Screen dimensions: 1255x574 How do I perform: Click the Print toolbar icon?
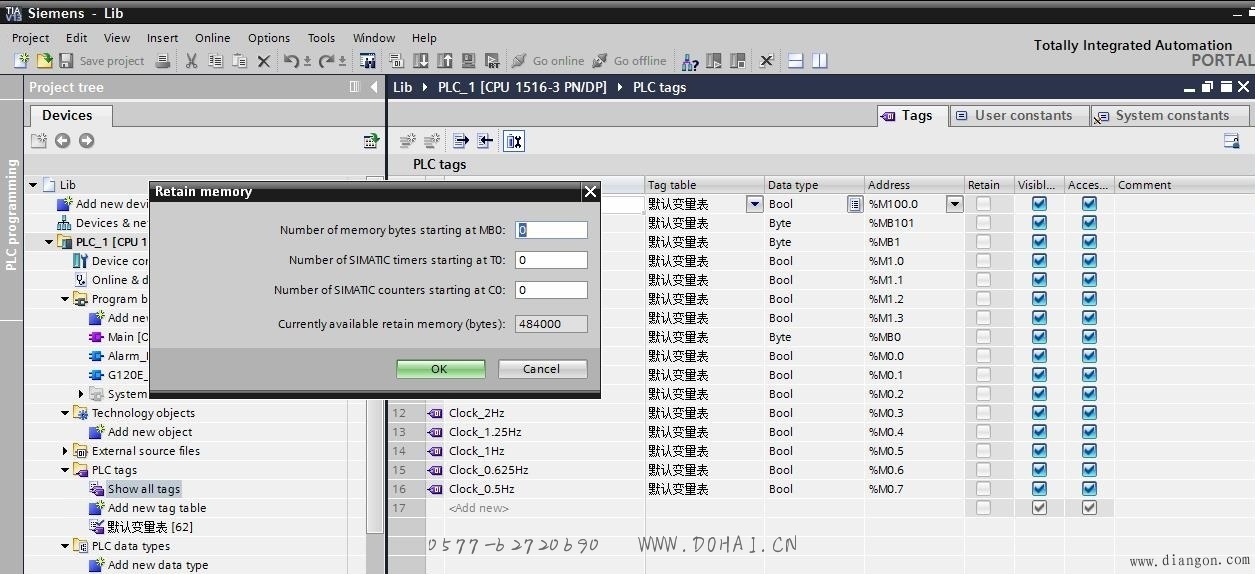(163, 61)
